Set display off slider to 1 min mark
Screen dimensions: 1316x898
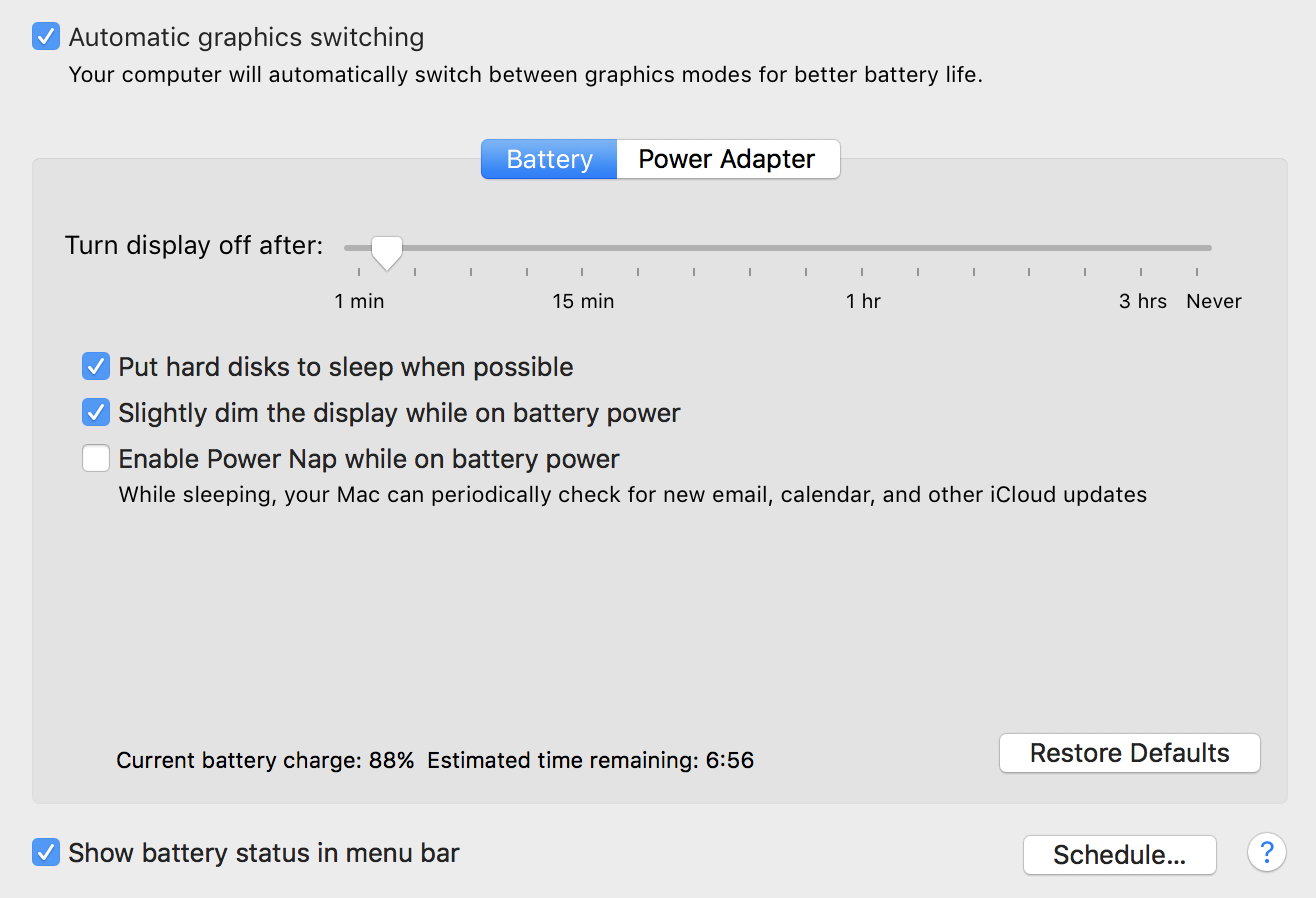coord(359,248)
